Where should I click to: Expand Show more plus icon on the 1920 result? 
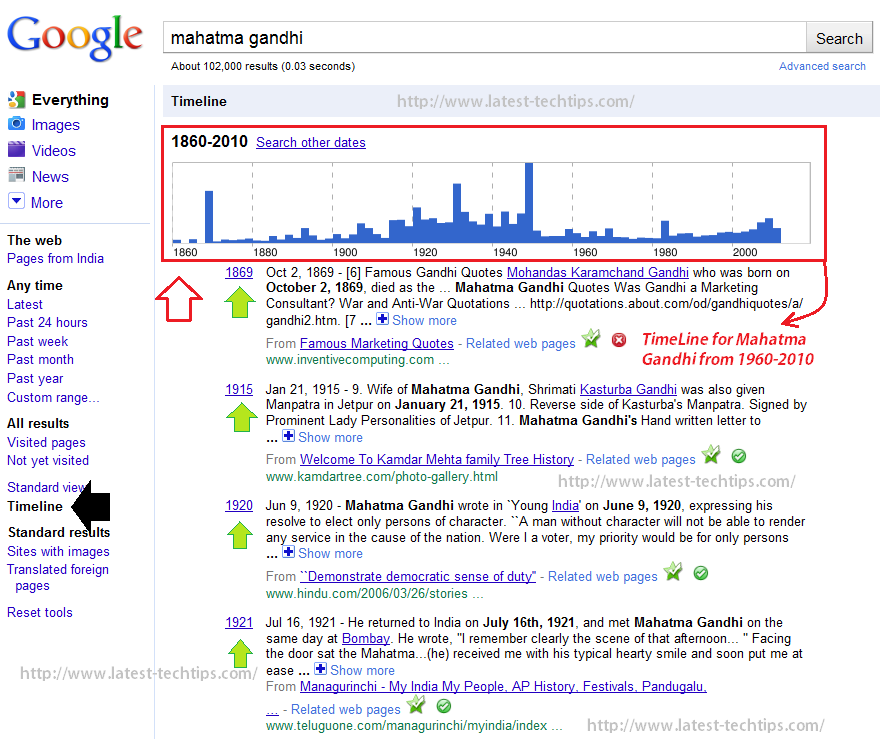click(x=288, y=552)
